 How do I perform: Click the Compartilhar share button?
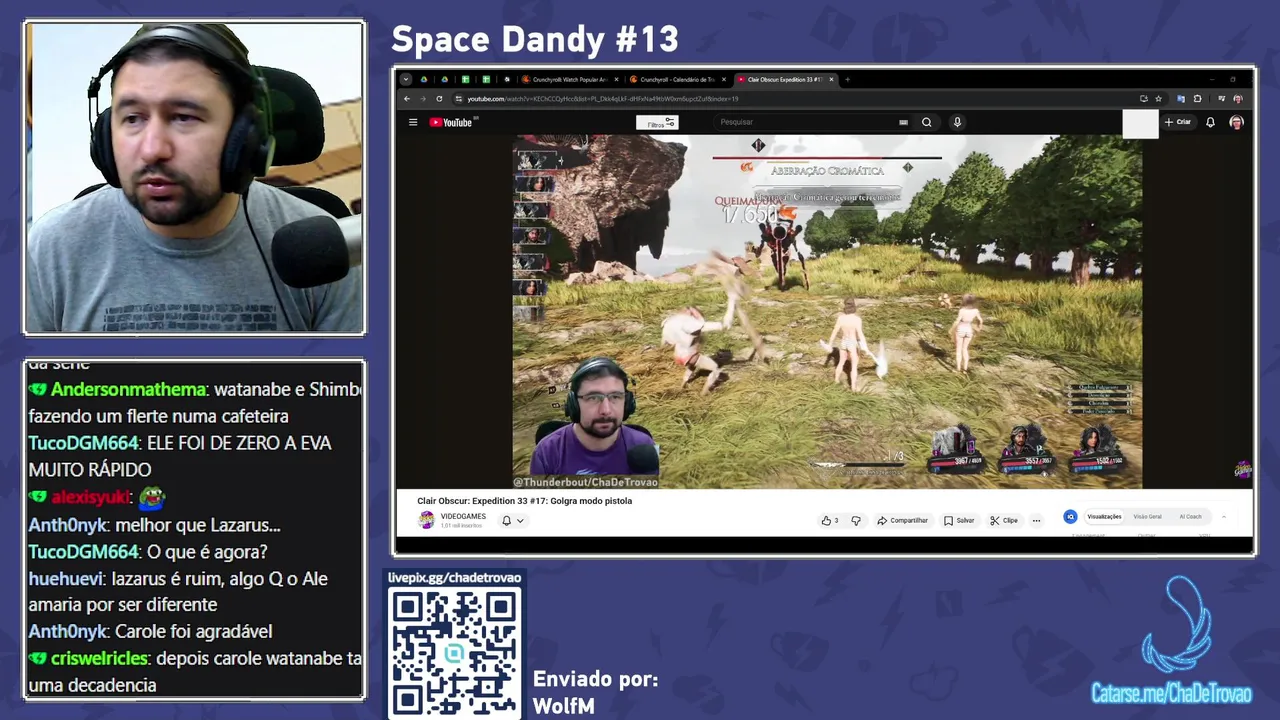click(902, 520)
